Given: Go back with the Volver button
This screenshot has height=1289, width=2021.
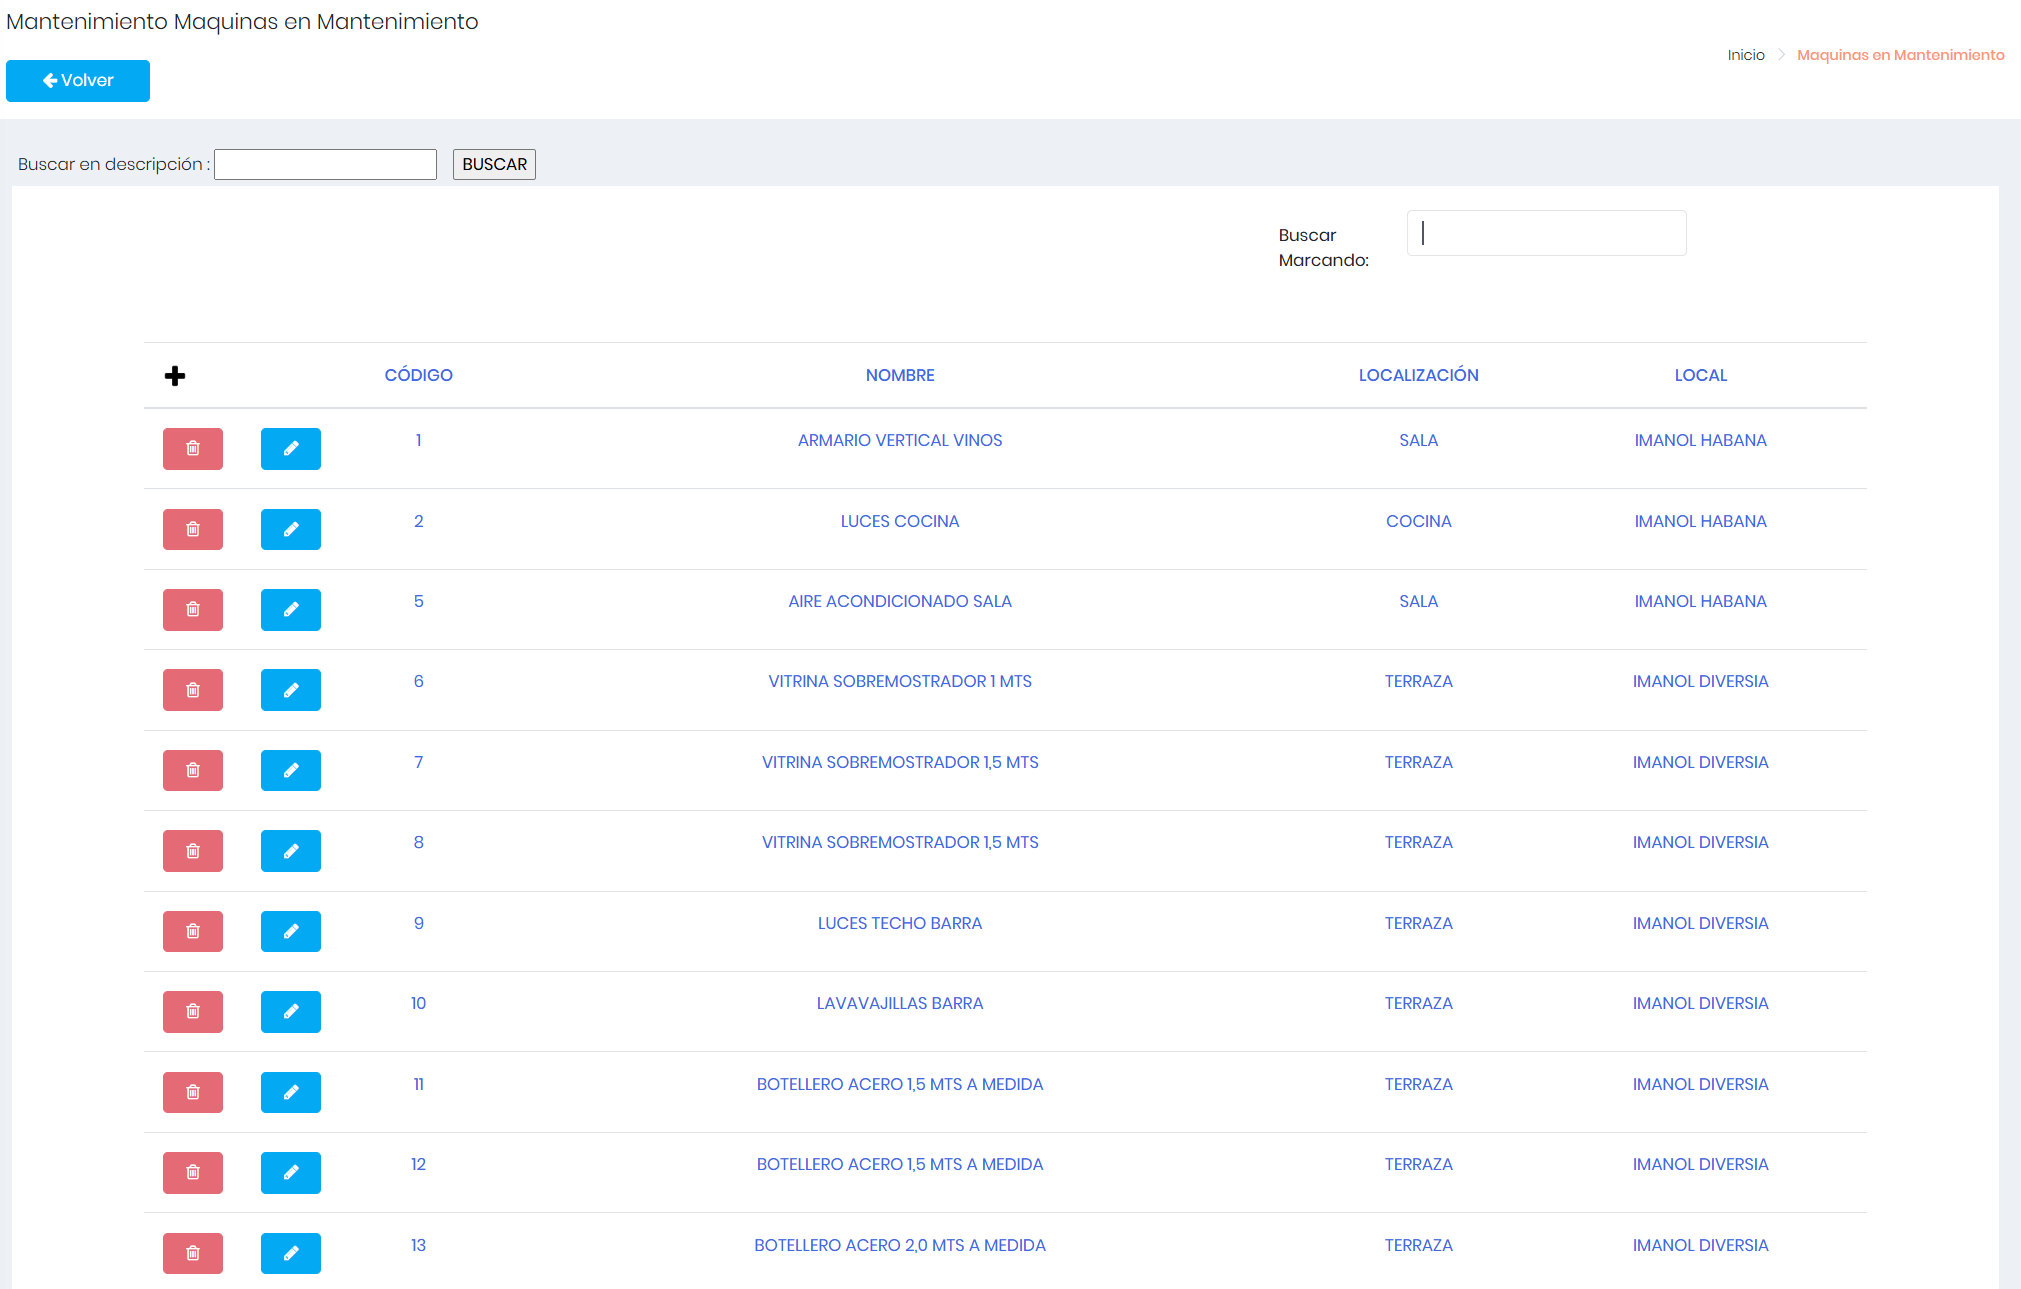Looking at the screenshot, I should [78, 81].
